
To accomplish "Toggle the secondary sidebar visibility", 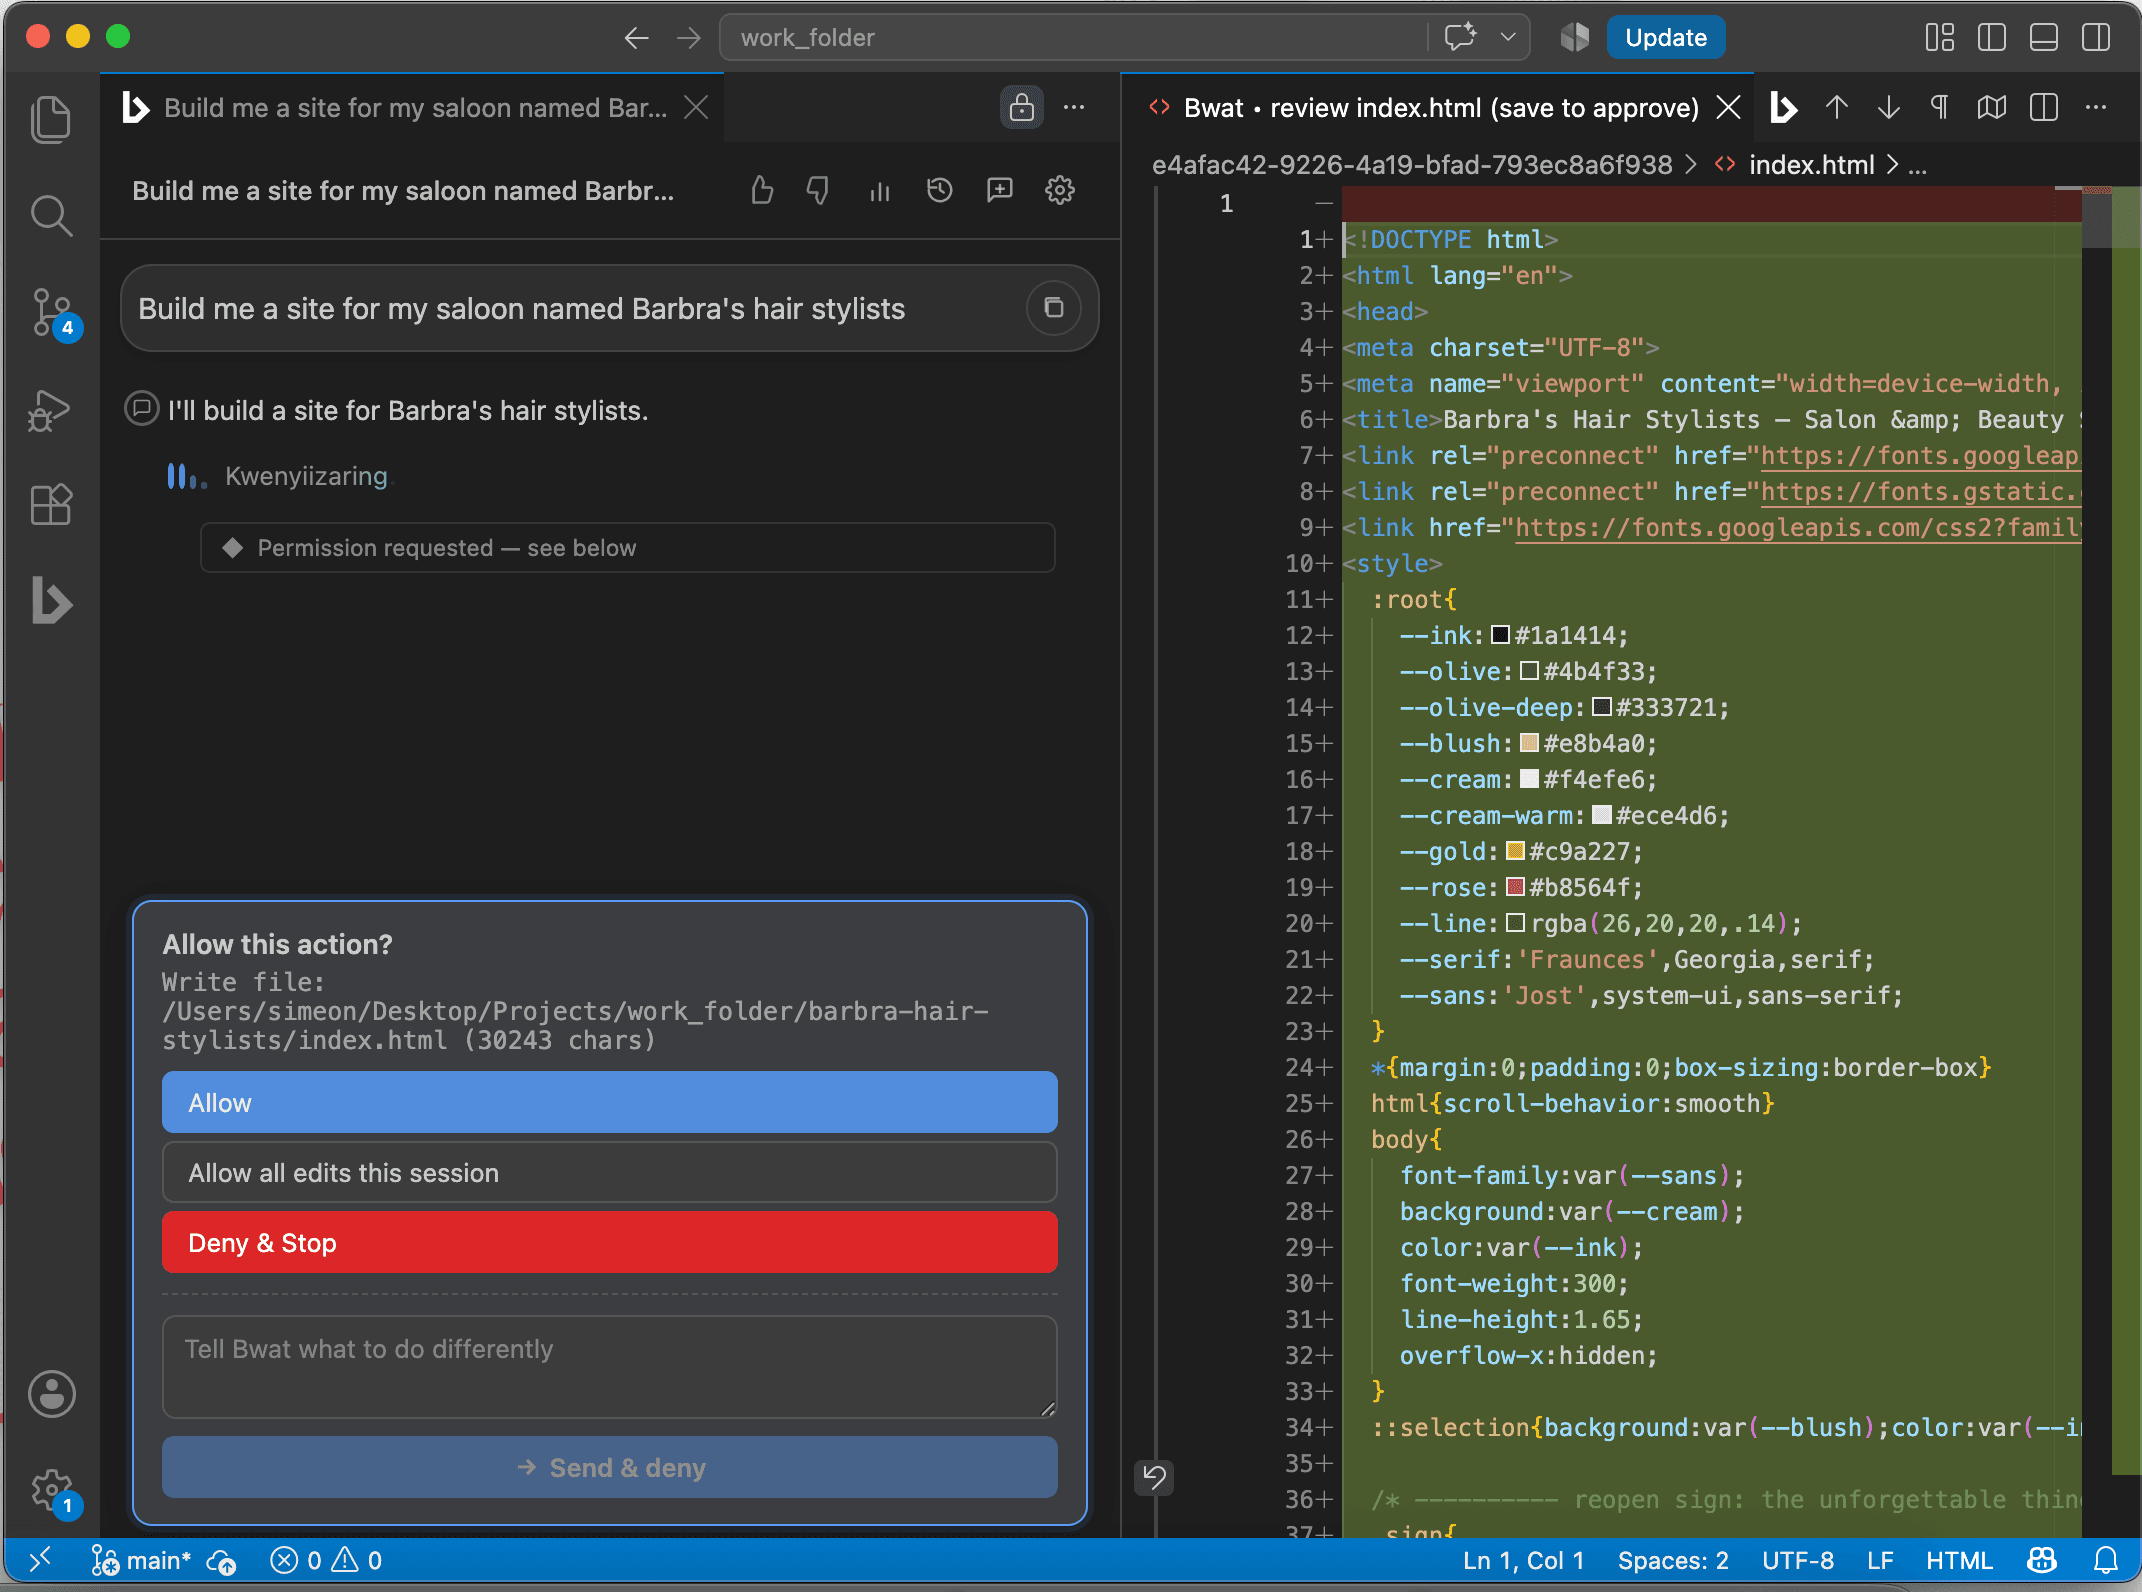I will (2096, 37).
